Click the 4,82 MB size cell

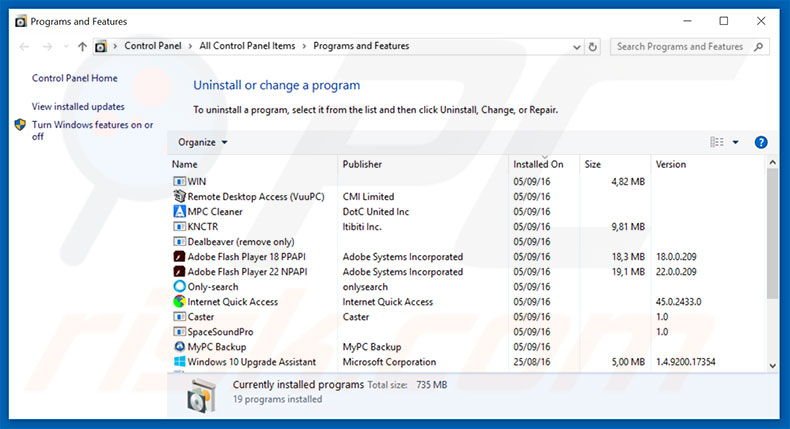tap(628, 181)
